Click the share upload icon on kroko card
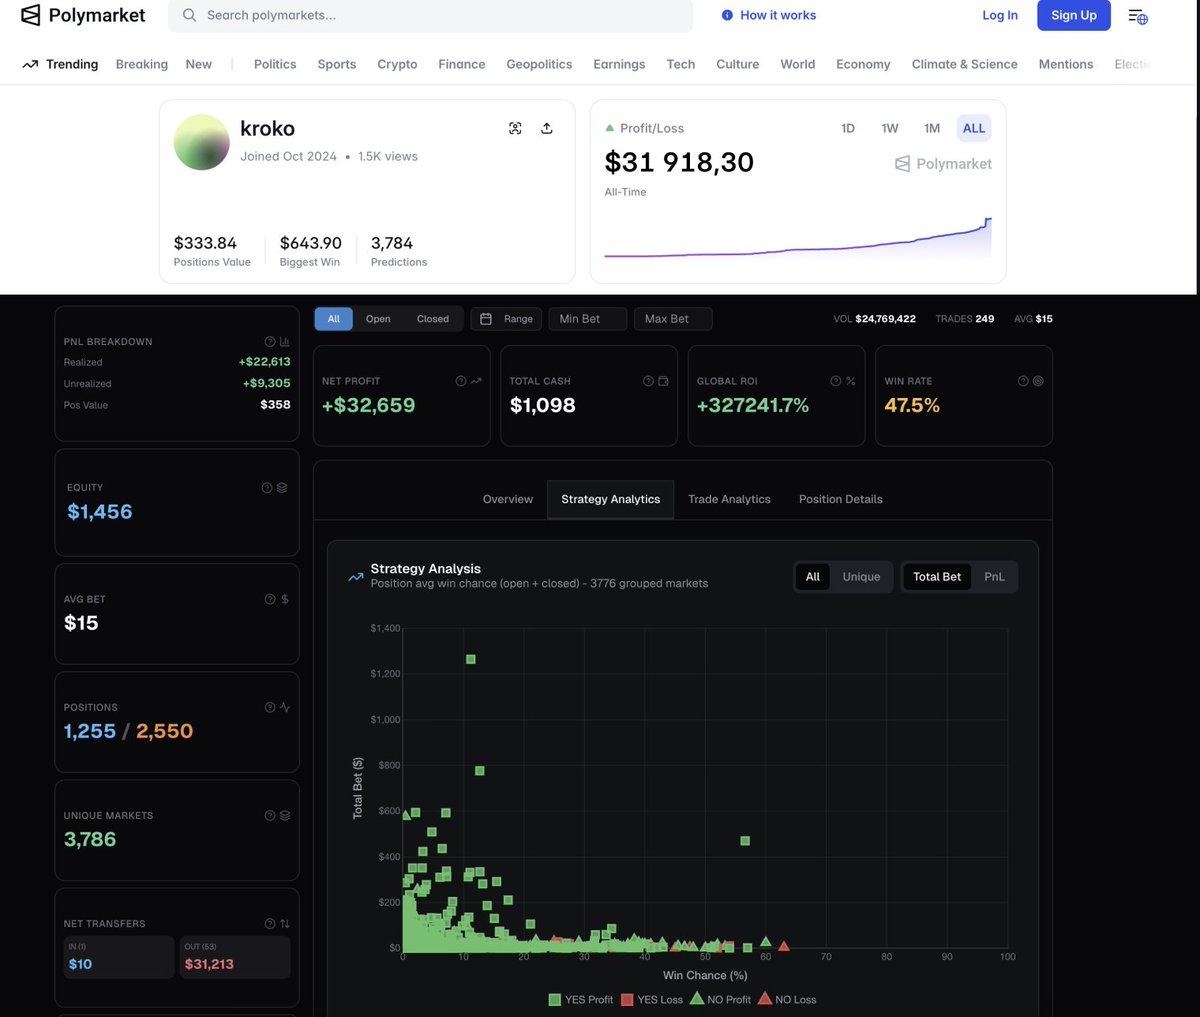Image resolution: width=1200 pixels, height=1017 pixels. 547,128
